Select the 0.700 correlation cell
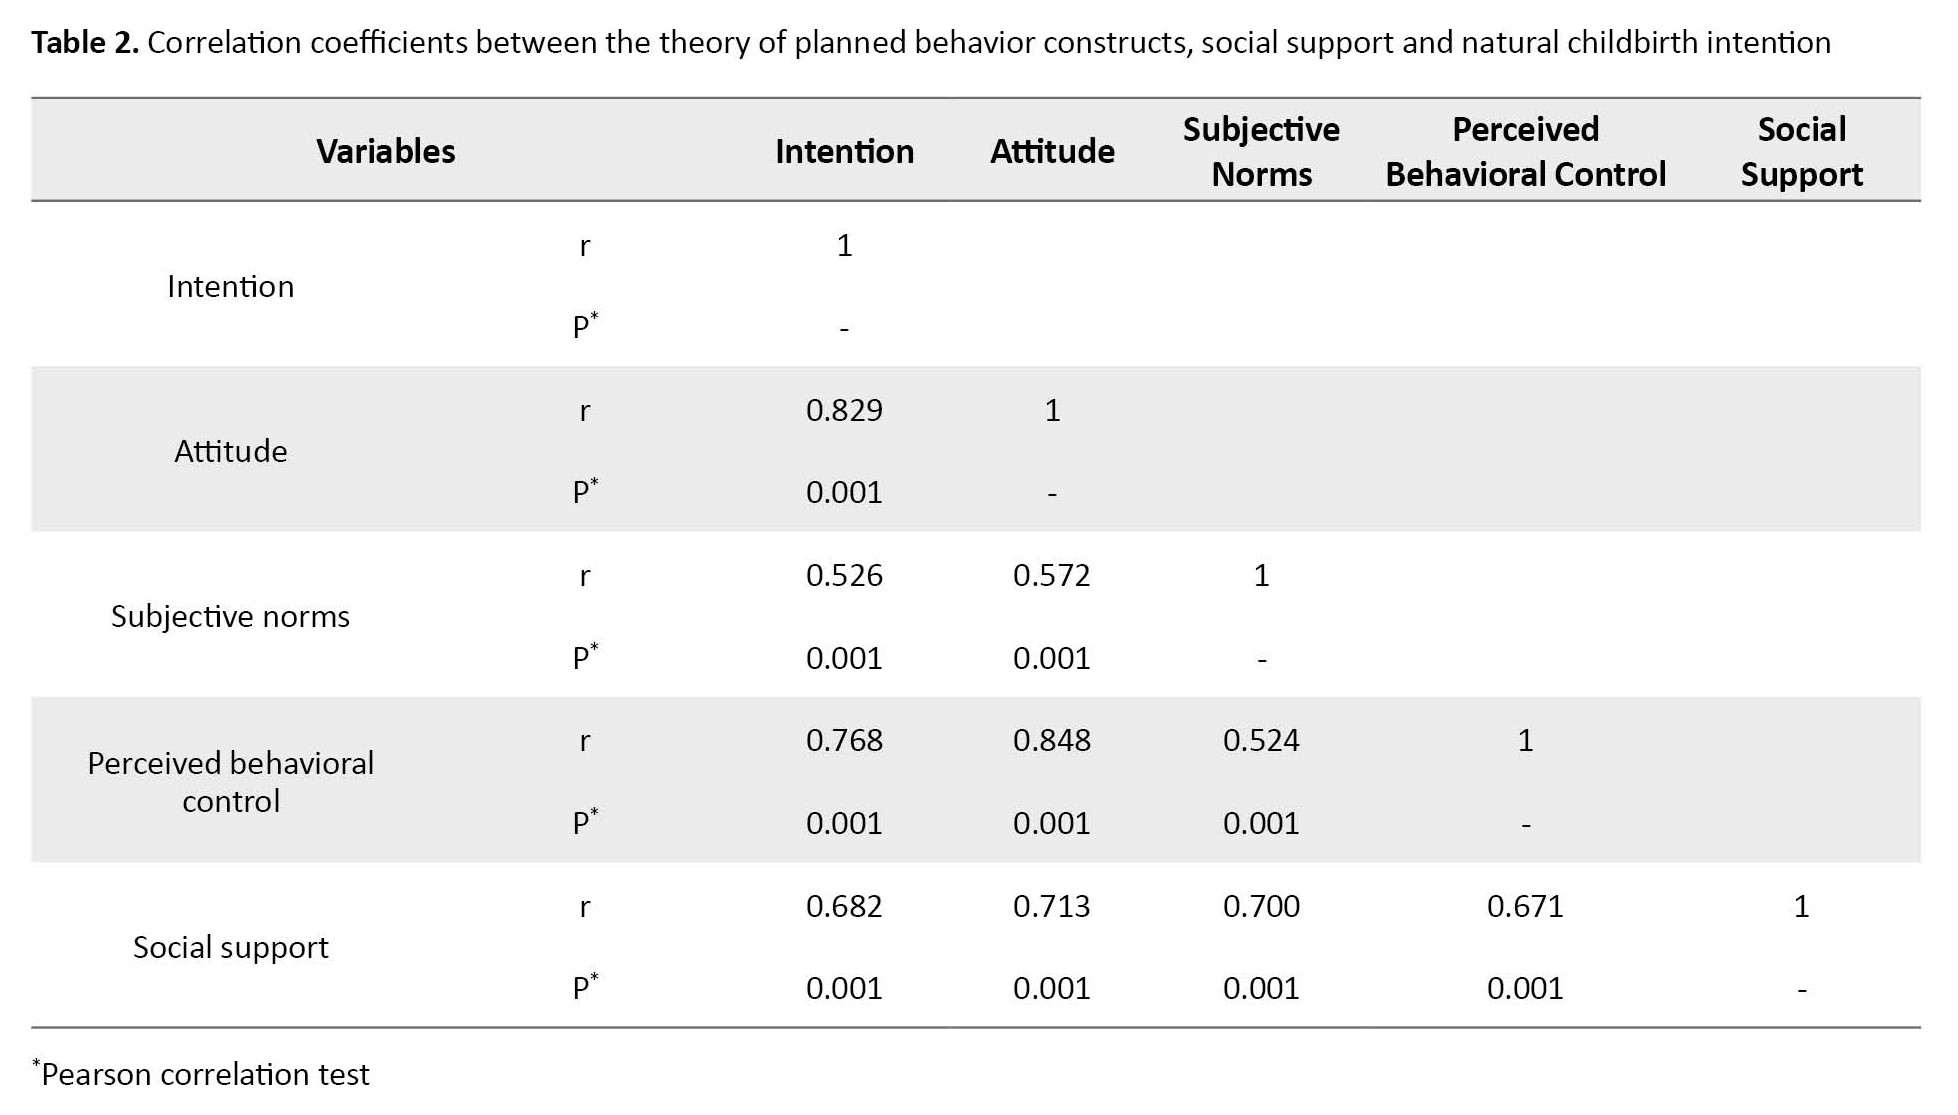Screen dimensions: 1958x1115 pos(1261,906)
